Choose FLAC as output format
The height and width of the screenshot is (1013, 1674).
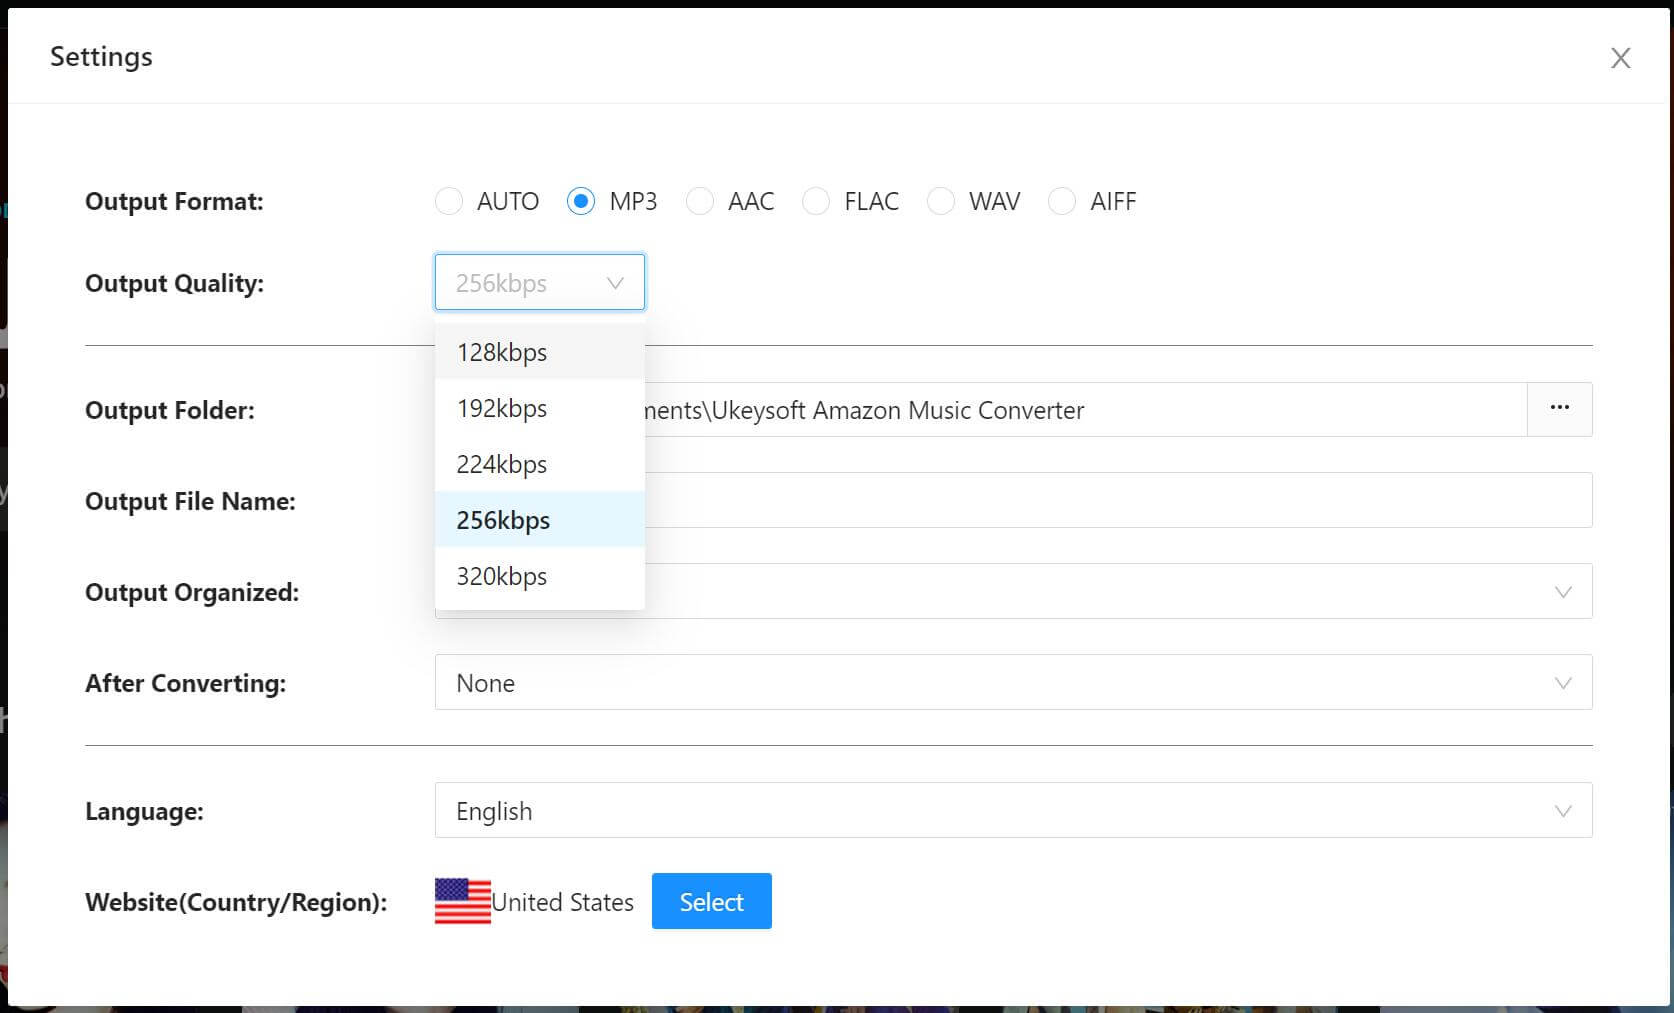(816, 202)
